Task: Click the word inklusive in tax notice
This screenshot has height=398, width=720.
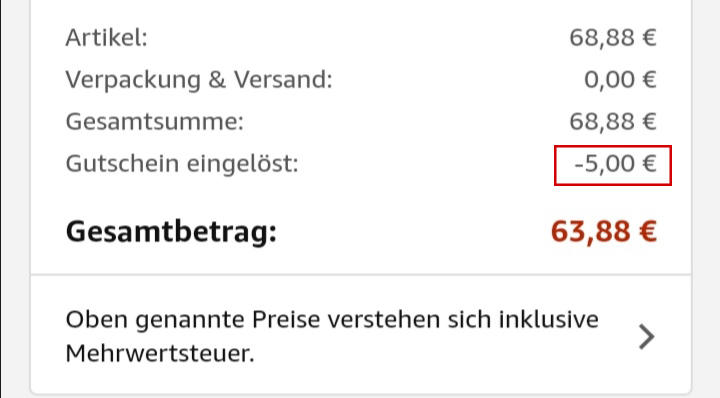Action: coord(549,320)
